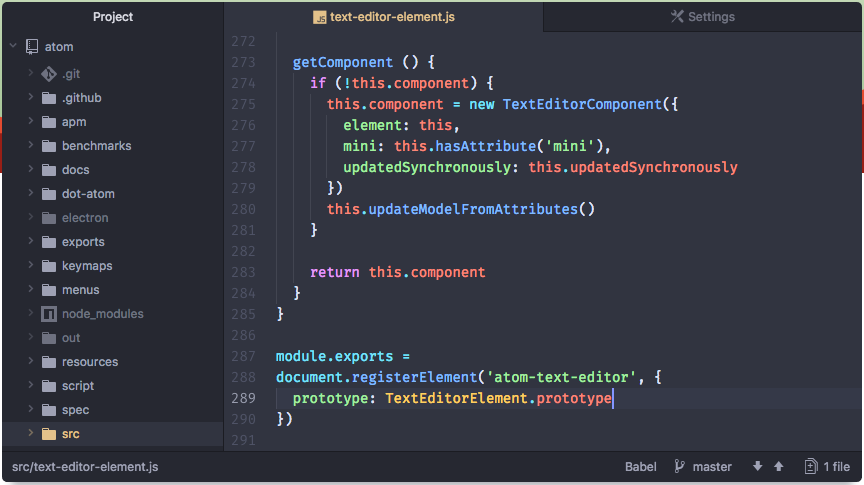
Task: Click 'TextEditorElement' in line 289
Action: [x=456, y=398]
